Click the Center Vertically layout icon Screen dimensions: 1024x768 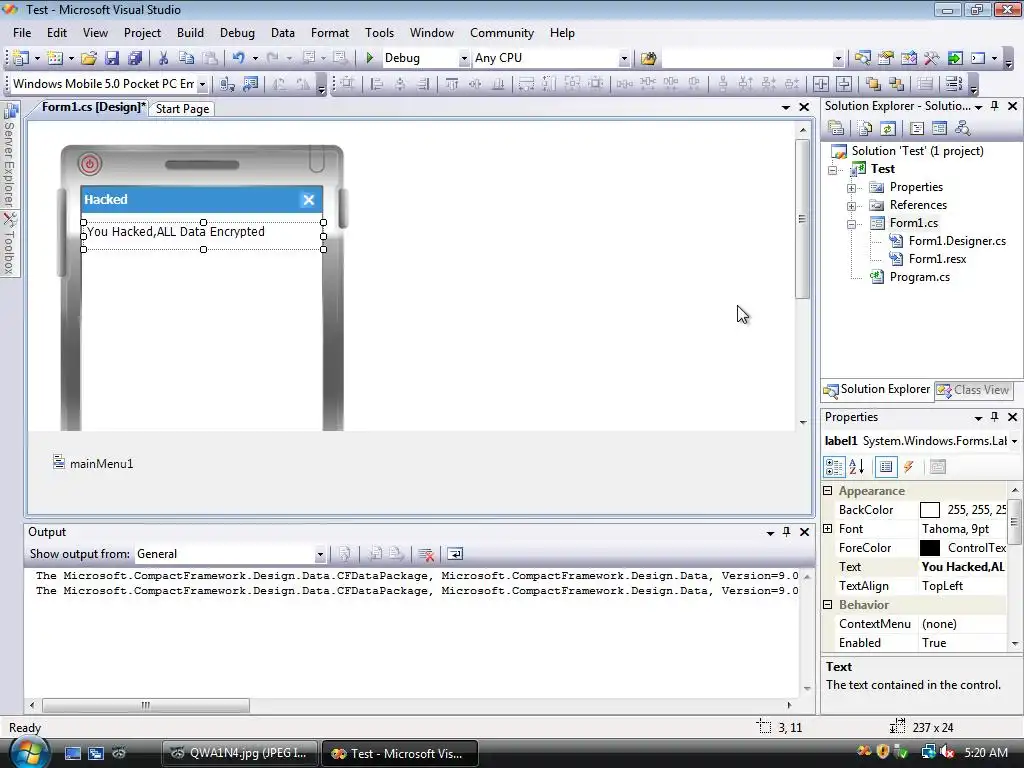click(844, 84)
